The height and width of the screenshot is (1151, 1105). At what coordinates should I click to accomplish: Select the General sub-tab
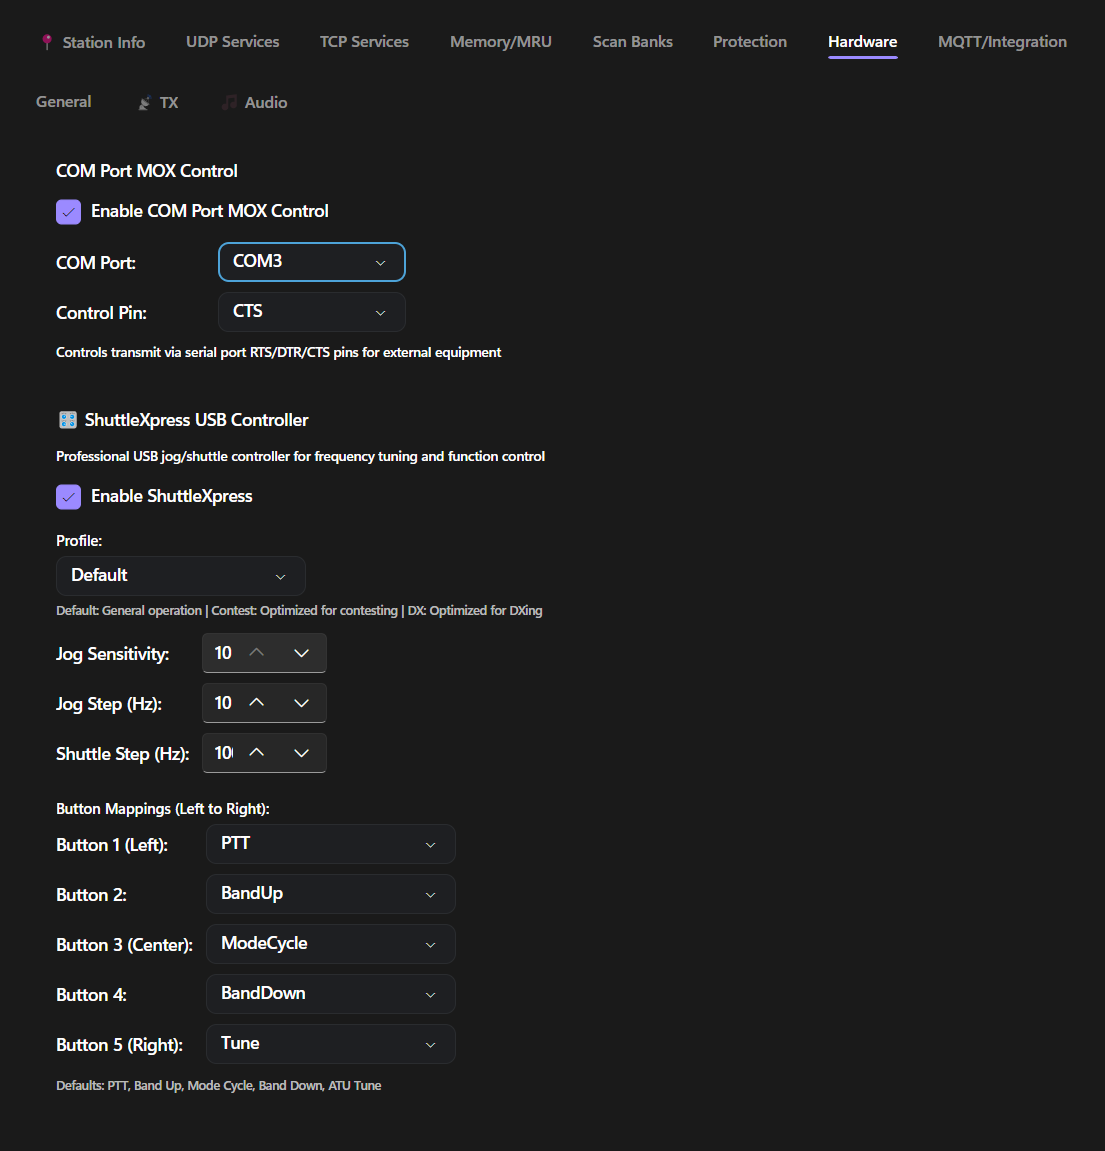coord(64,102)
